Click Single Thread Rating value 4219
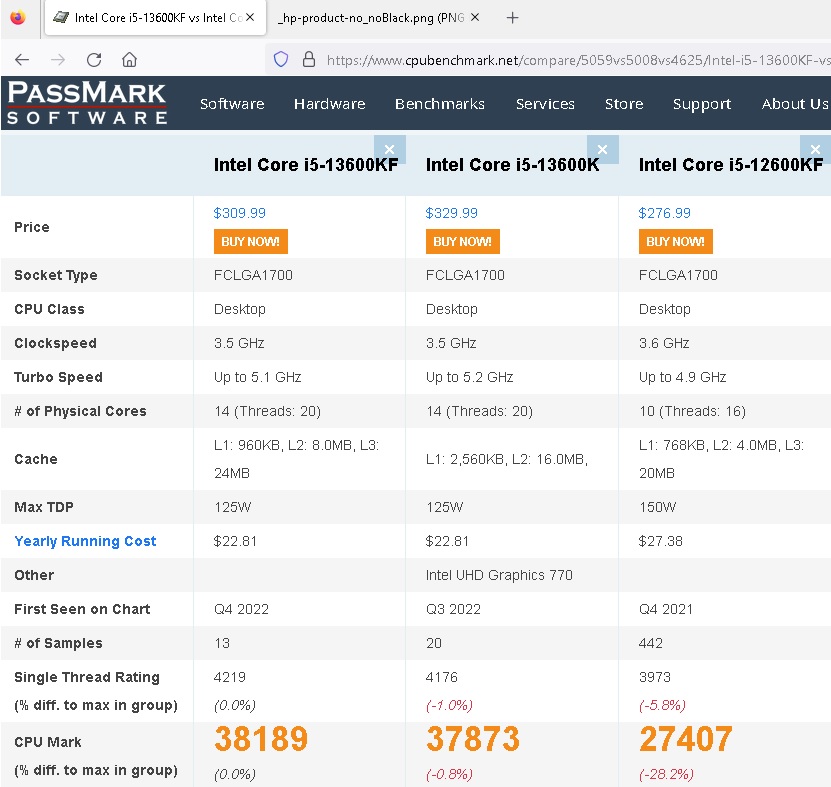The height and width of the screenshot is (787, 831). 230,677
